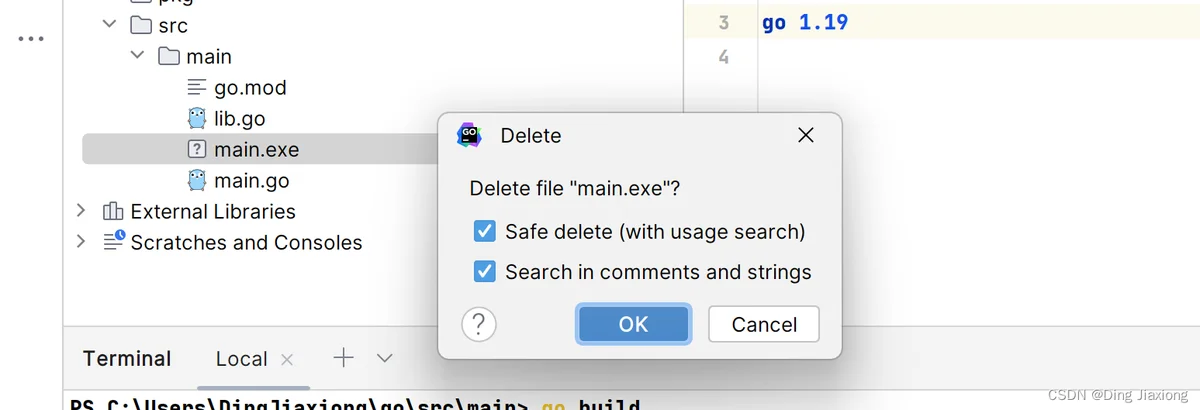Uncheck Search in comments and strings

coord(484,271)
